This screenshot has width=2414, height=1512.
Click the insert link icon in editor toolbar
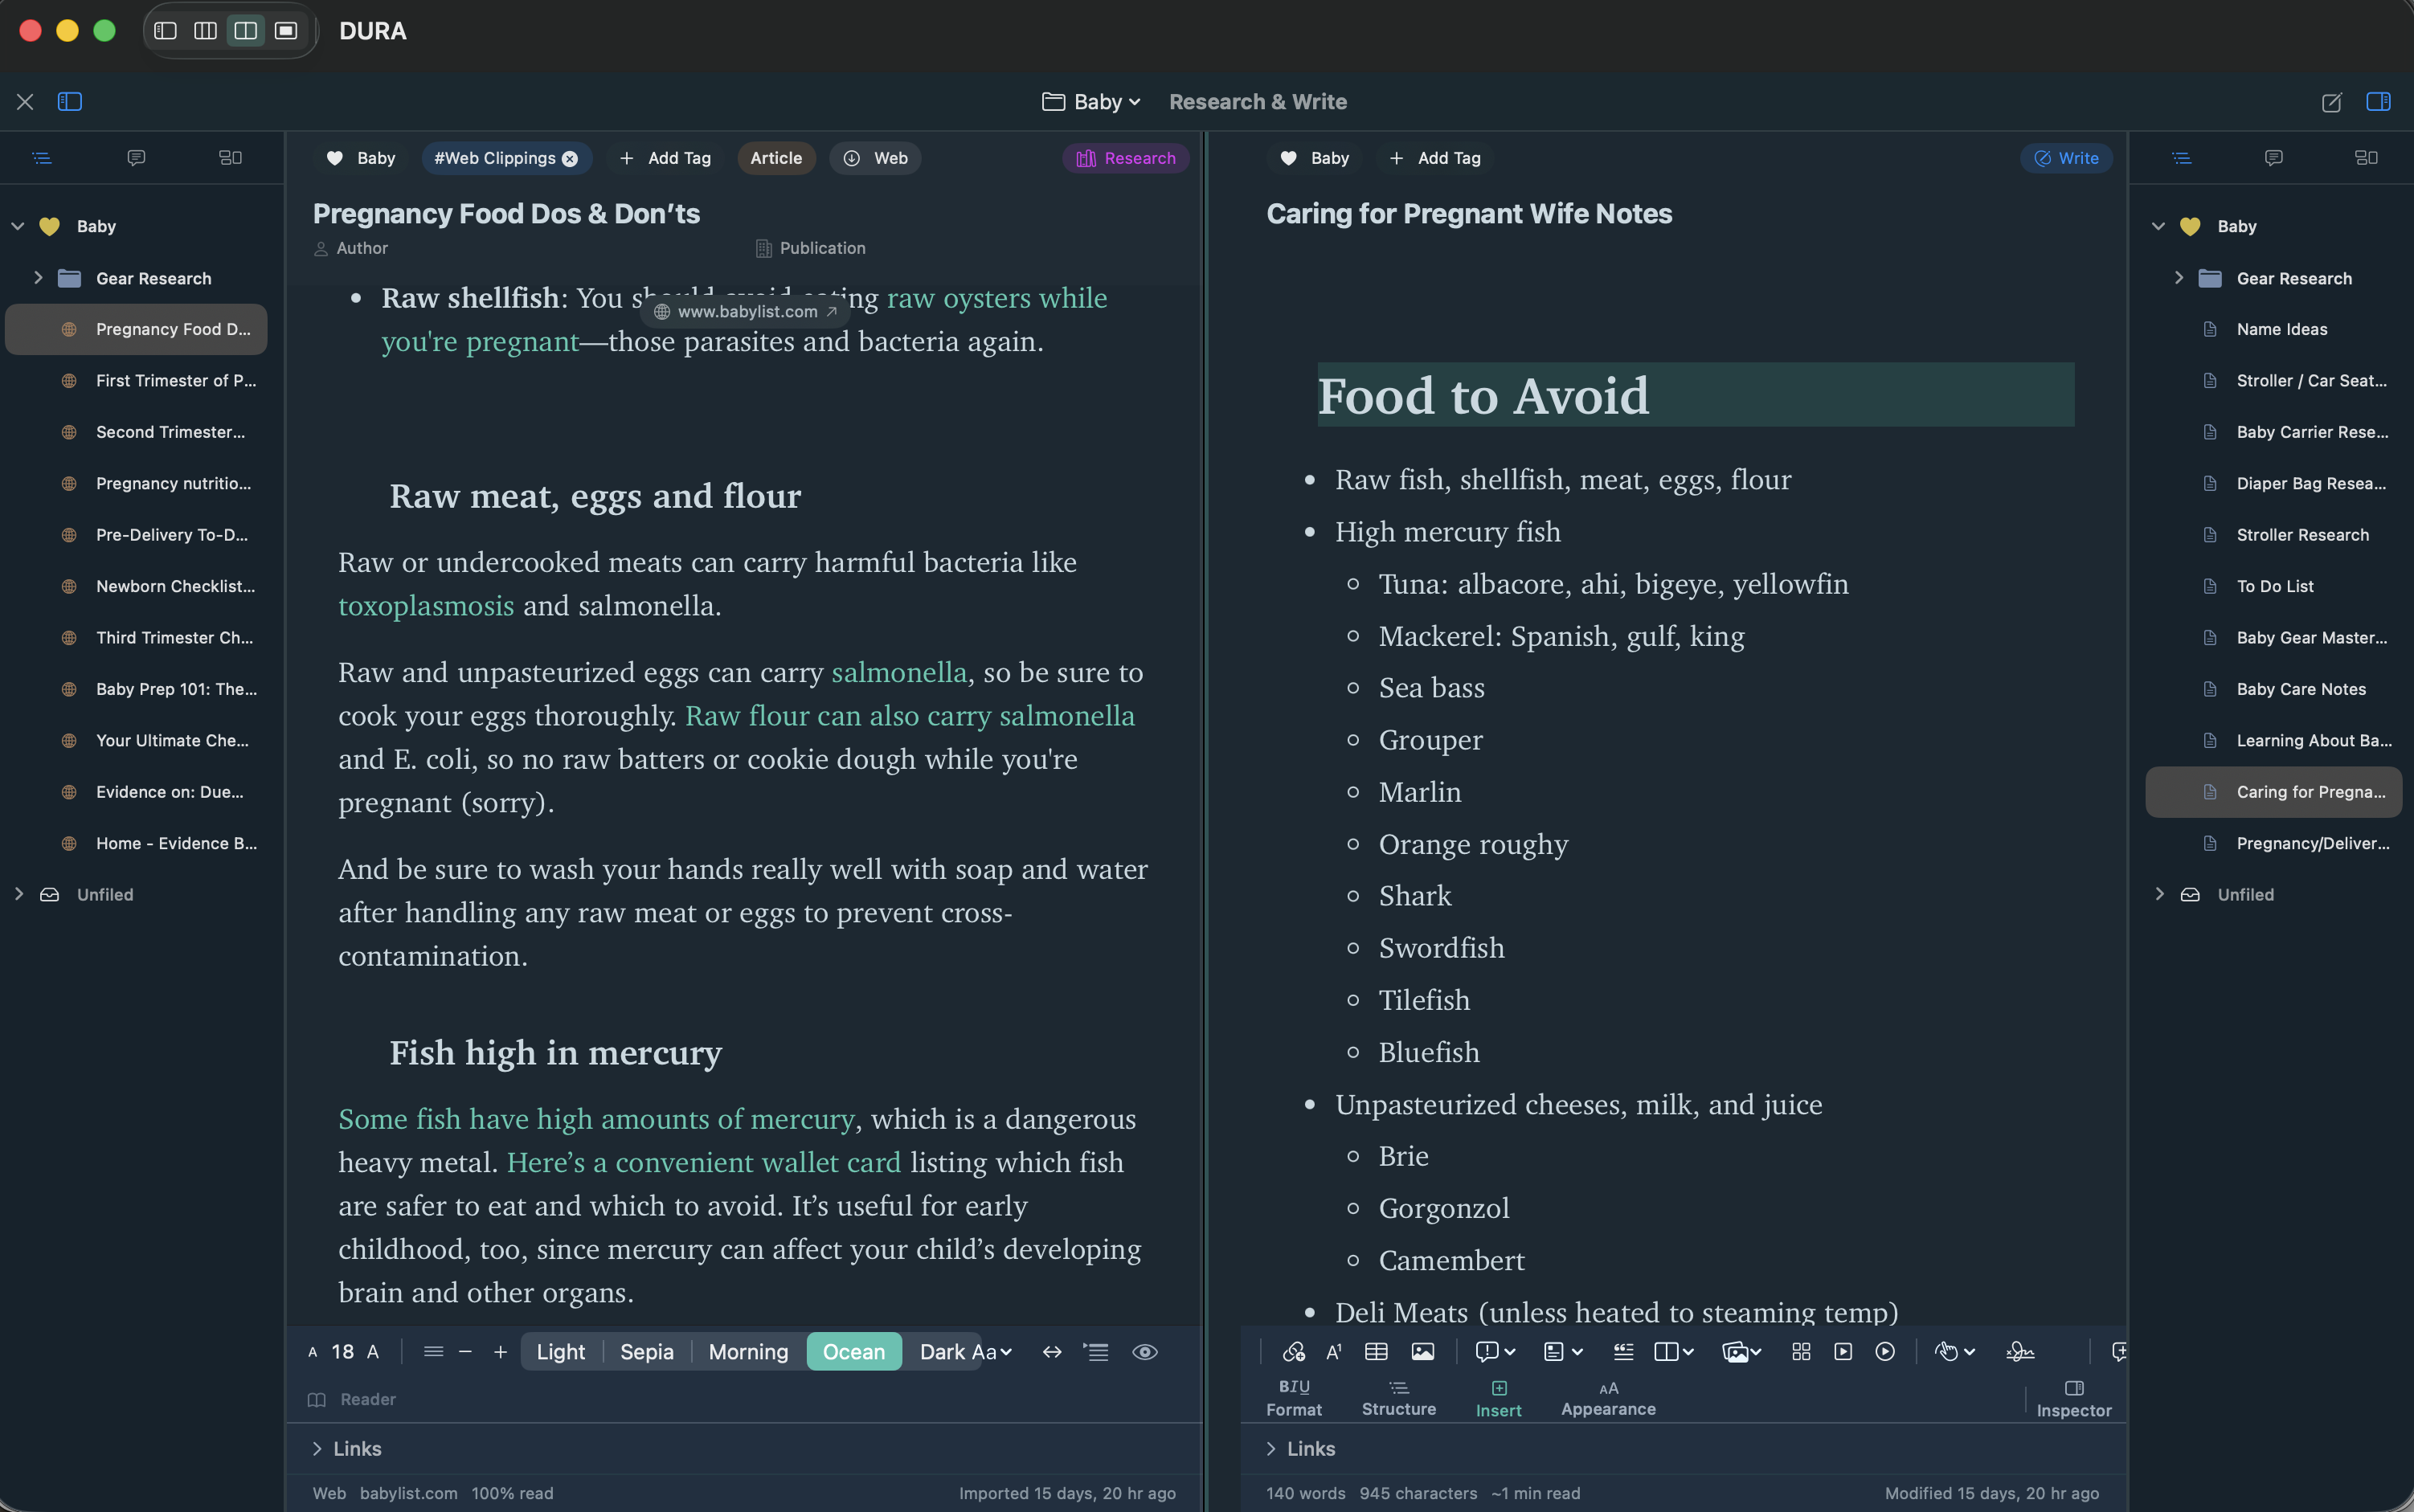[x=1293, y=1352]
